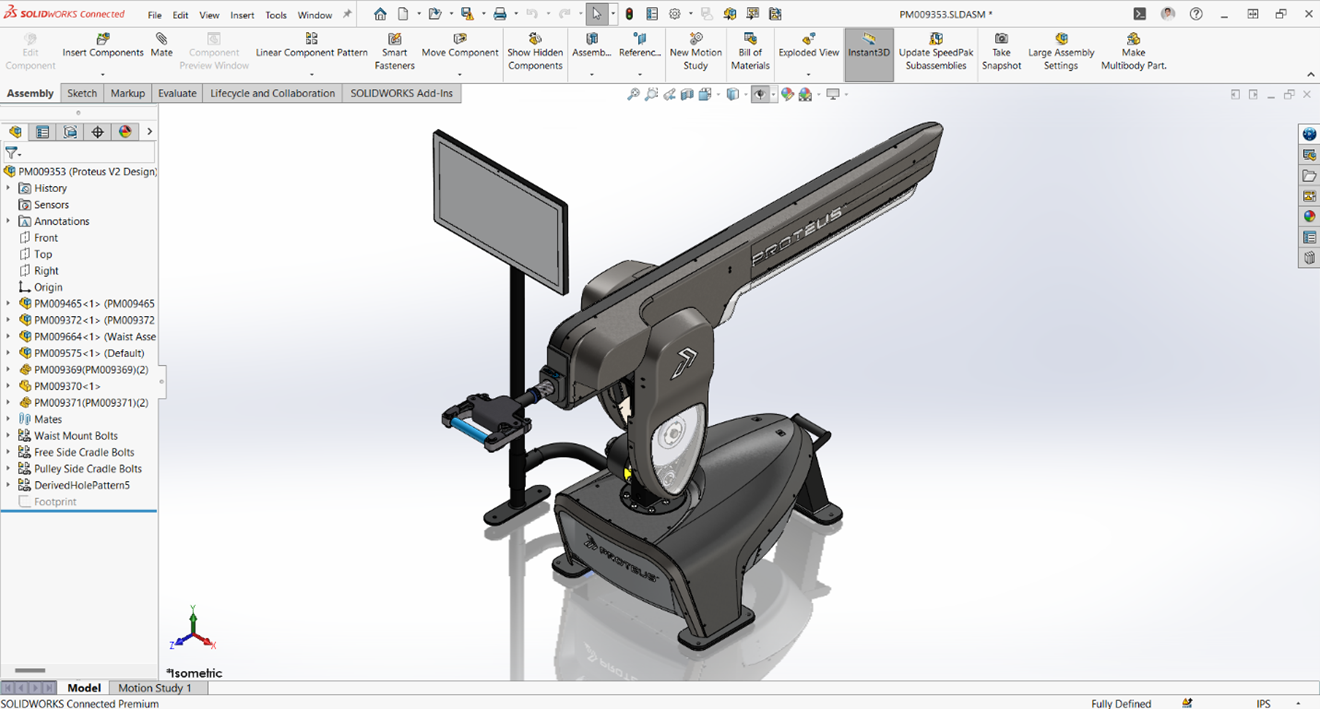Expand the History tree item
The height and width of the screenshot is (709, 1320).
pos(8,187)
